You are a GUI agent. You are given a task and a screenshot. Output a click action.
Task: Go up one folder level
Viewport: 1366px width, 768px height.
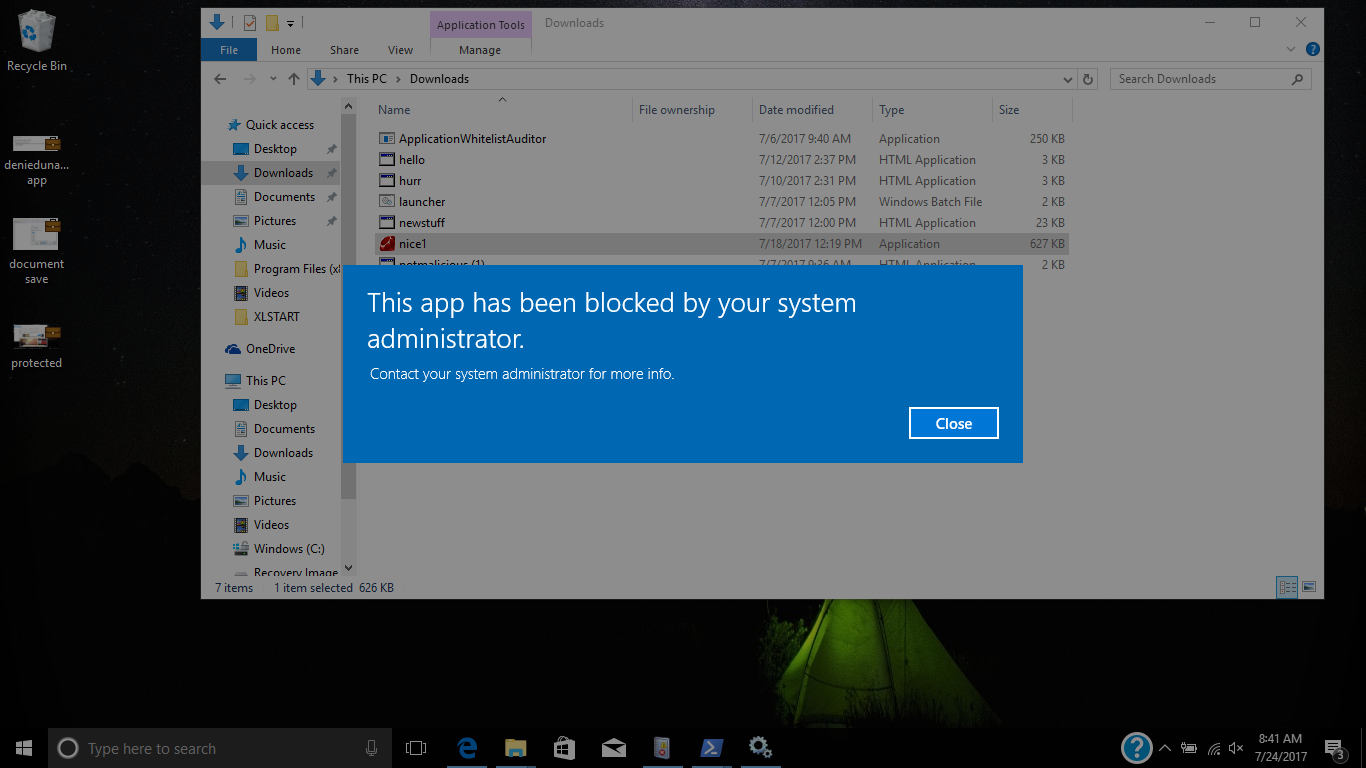[x=293, y=79]
